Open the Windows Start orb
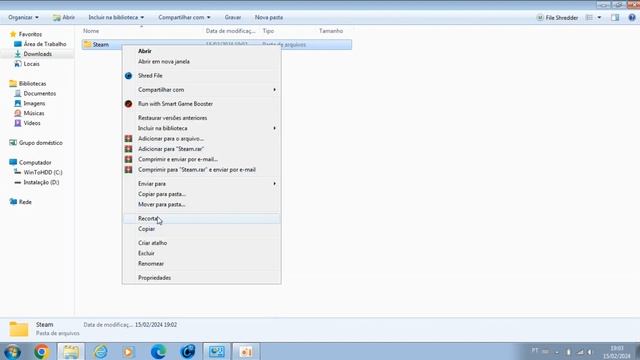 tap(12, 351)
